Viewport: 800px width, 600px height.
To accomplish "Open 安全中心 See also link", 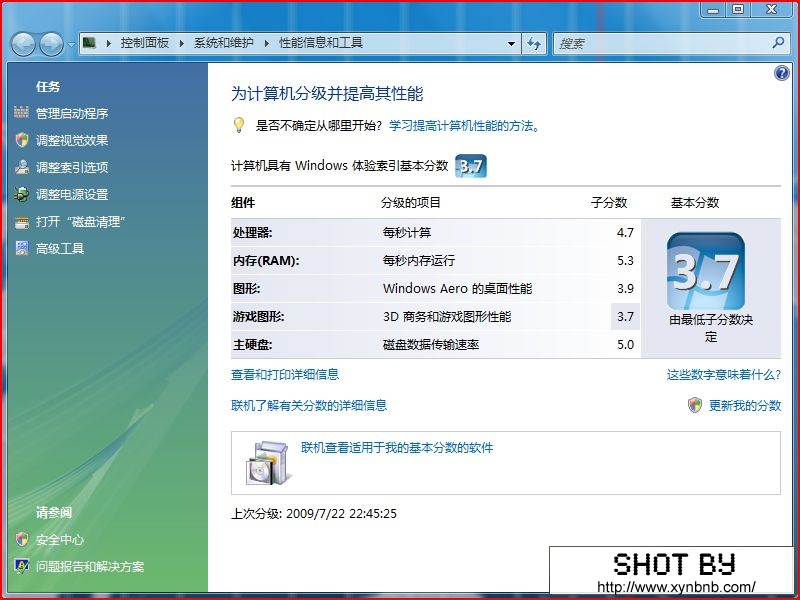I will [x=60, y=540].
